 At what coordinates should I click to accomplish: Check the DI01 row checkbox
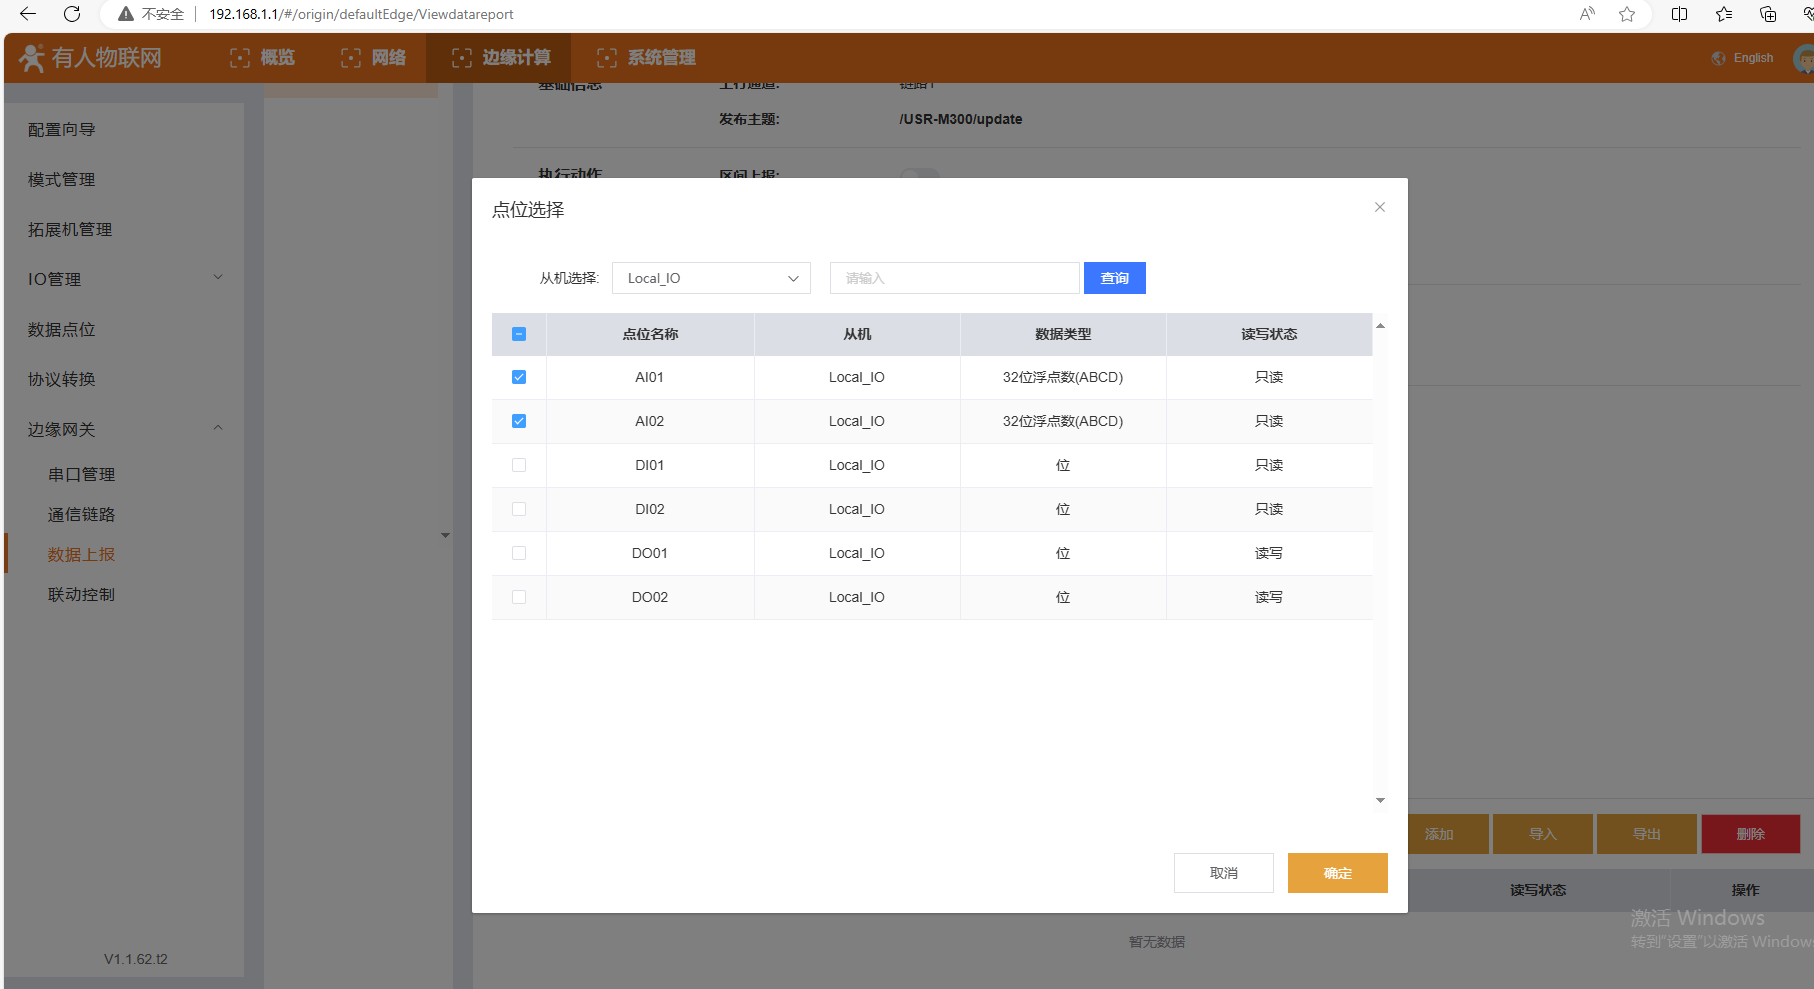(519, 465)
